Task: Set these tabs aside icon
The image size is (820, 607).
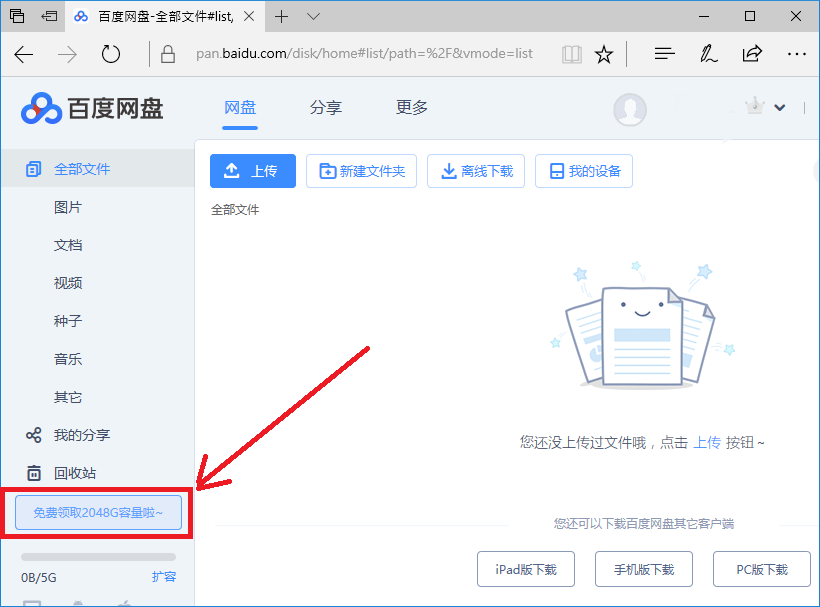Action: coord(49,16)
